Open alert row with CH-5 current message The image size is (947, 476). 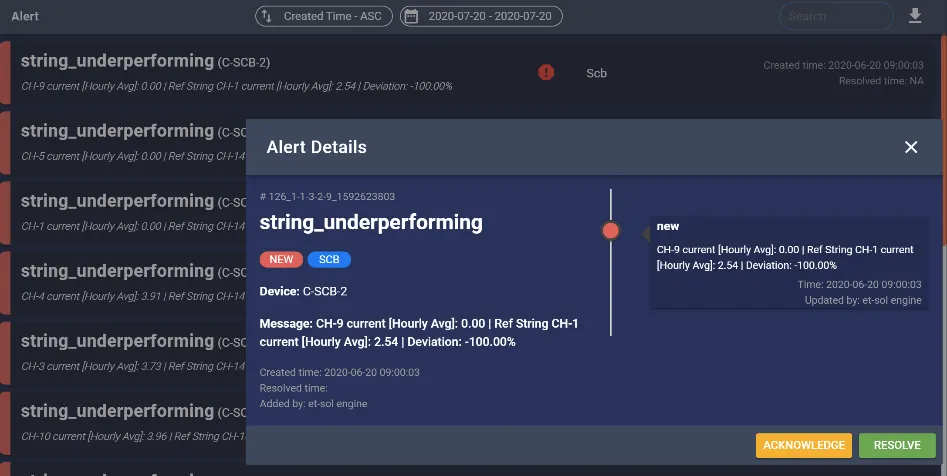[124, 144]
